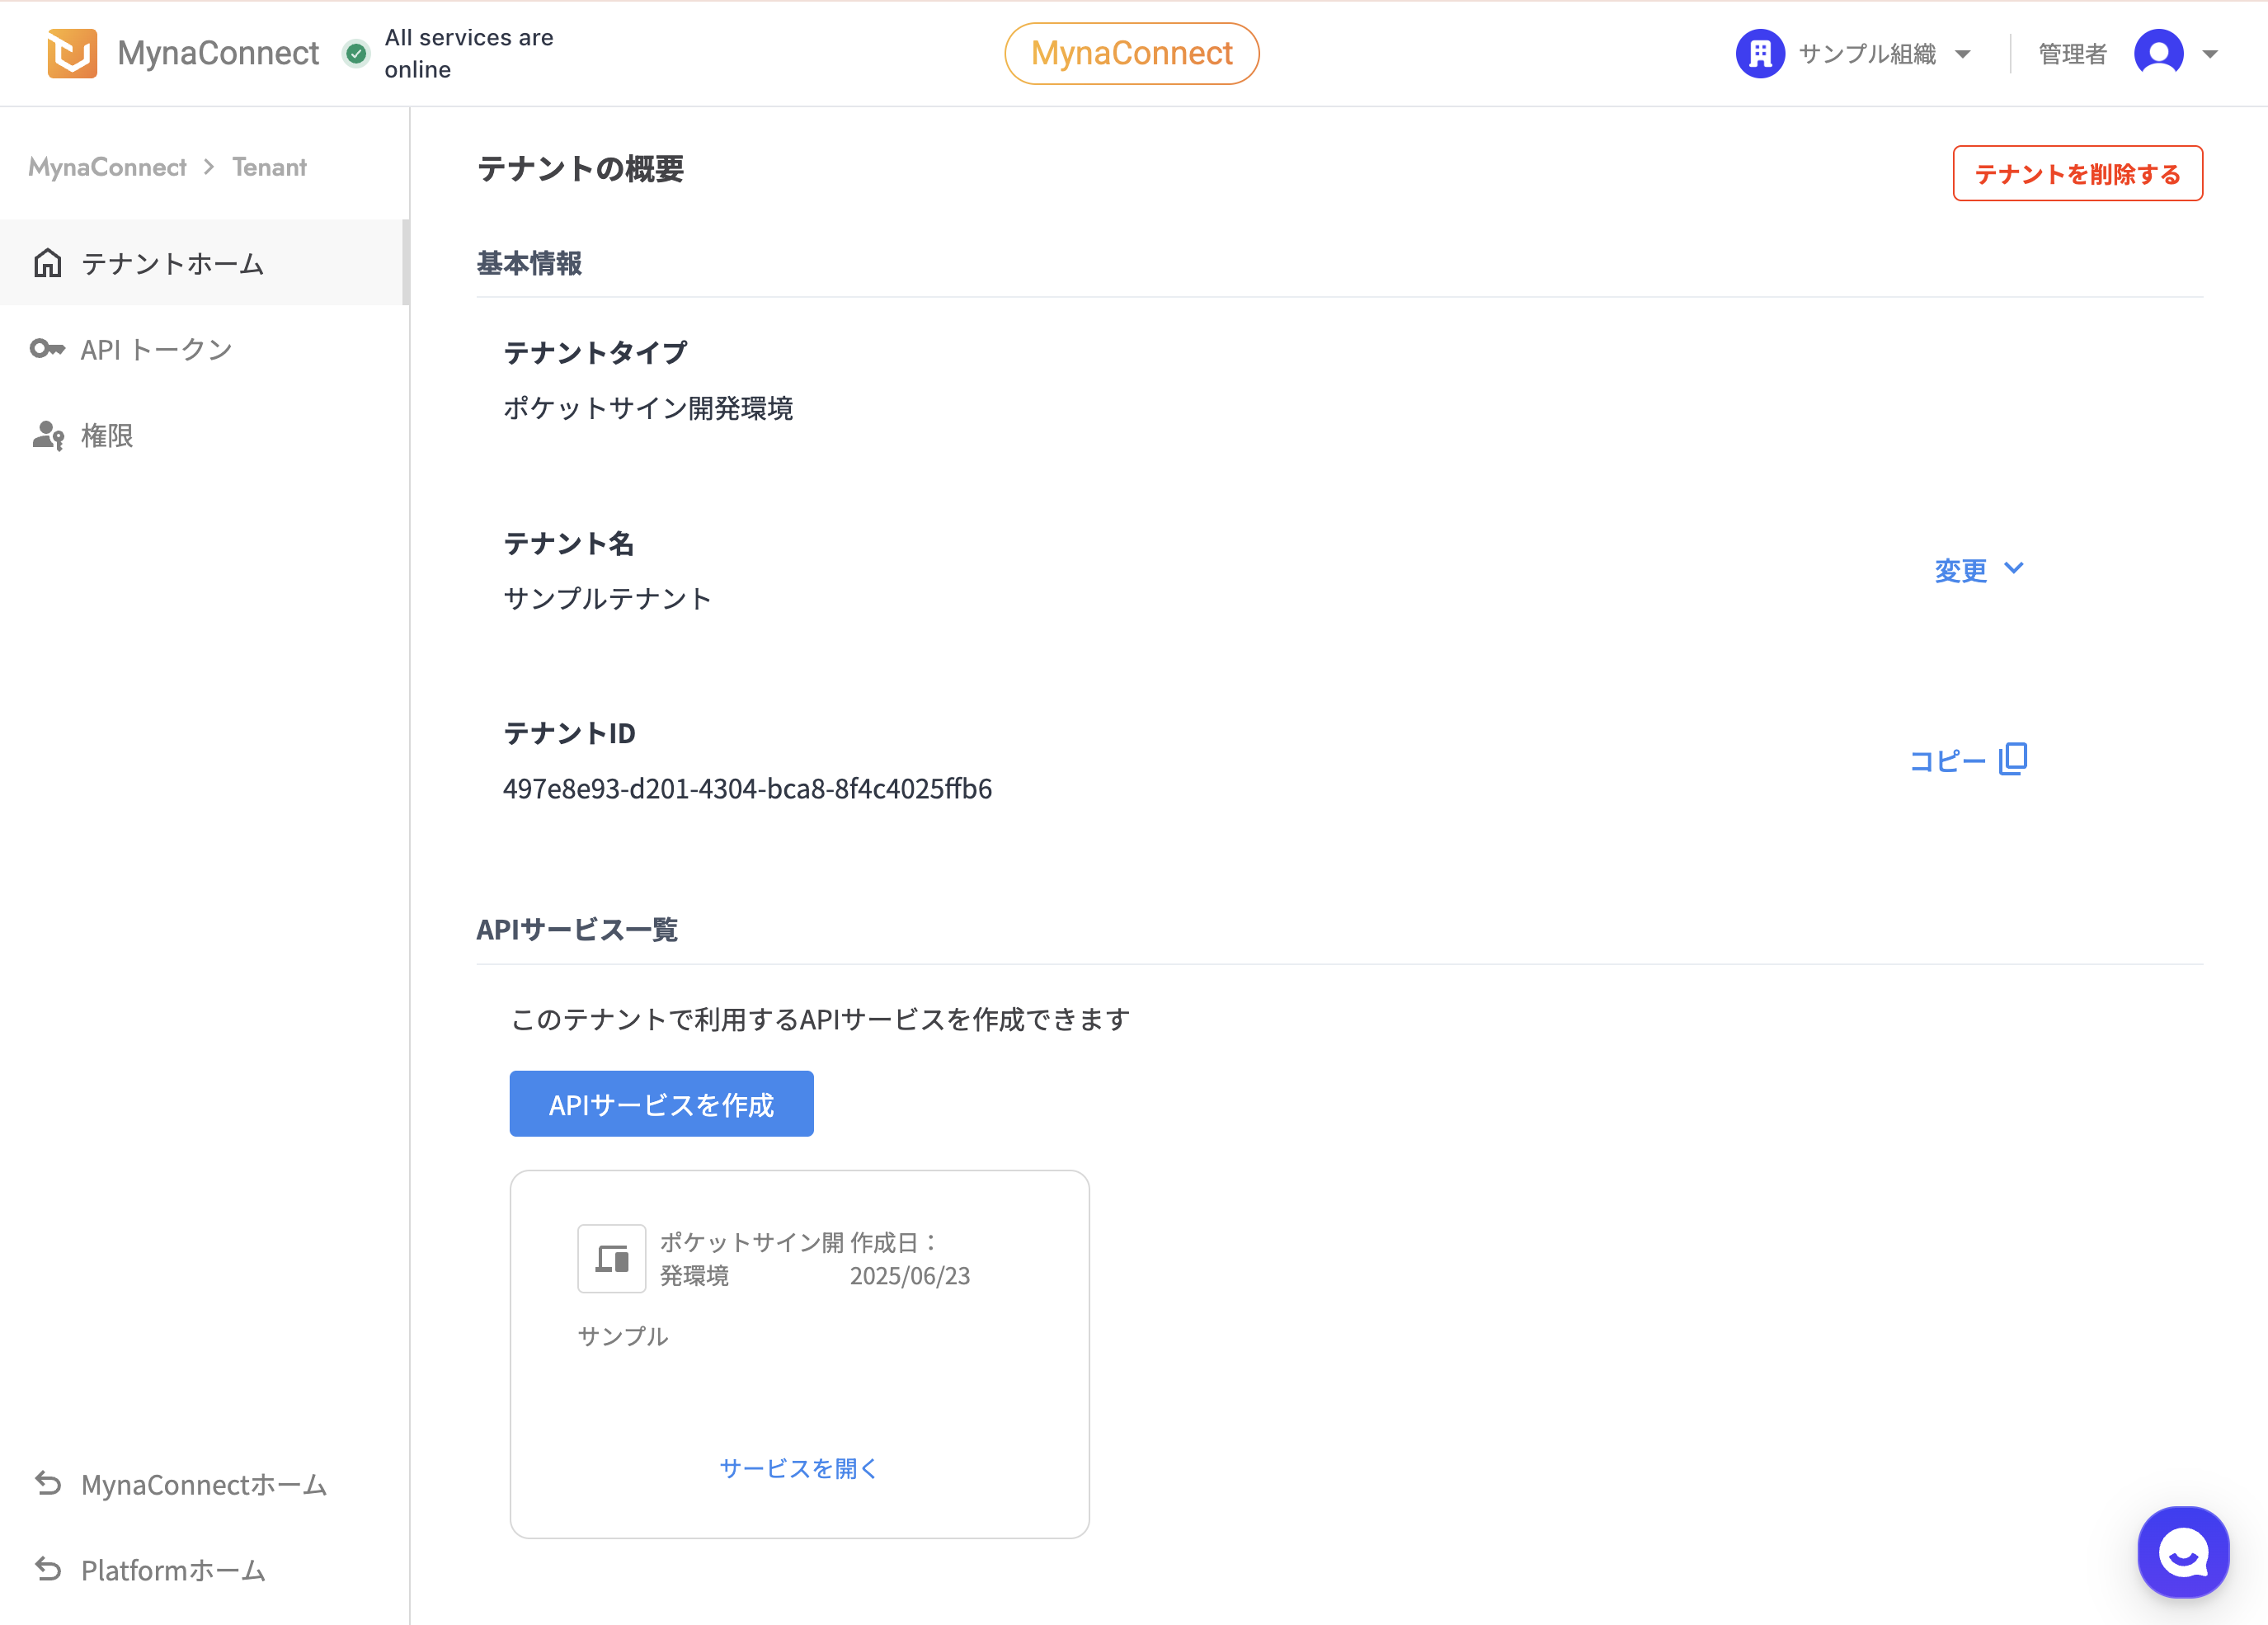This screenshot has width=2268, height=1625.
Task: Click the tenant name サンプルテナント
Action: click(607, 598)
